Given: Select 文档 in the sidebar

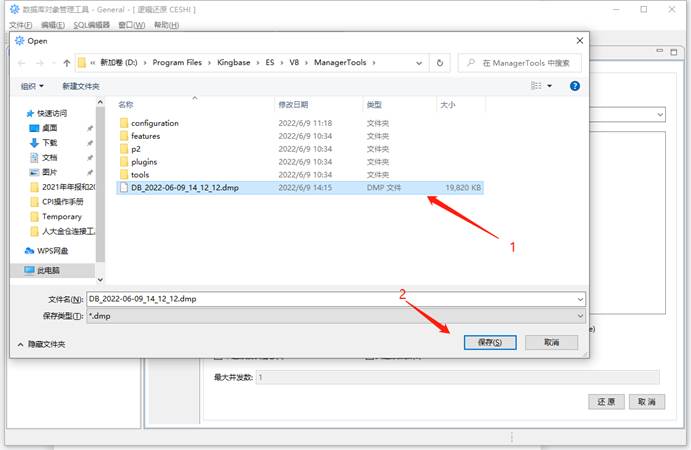Looking at the screenshot, I should coord(49,157).
